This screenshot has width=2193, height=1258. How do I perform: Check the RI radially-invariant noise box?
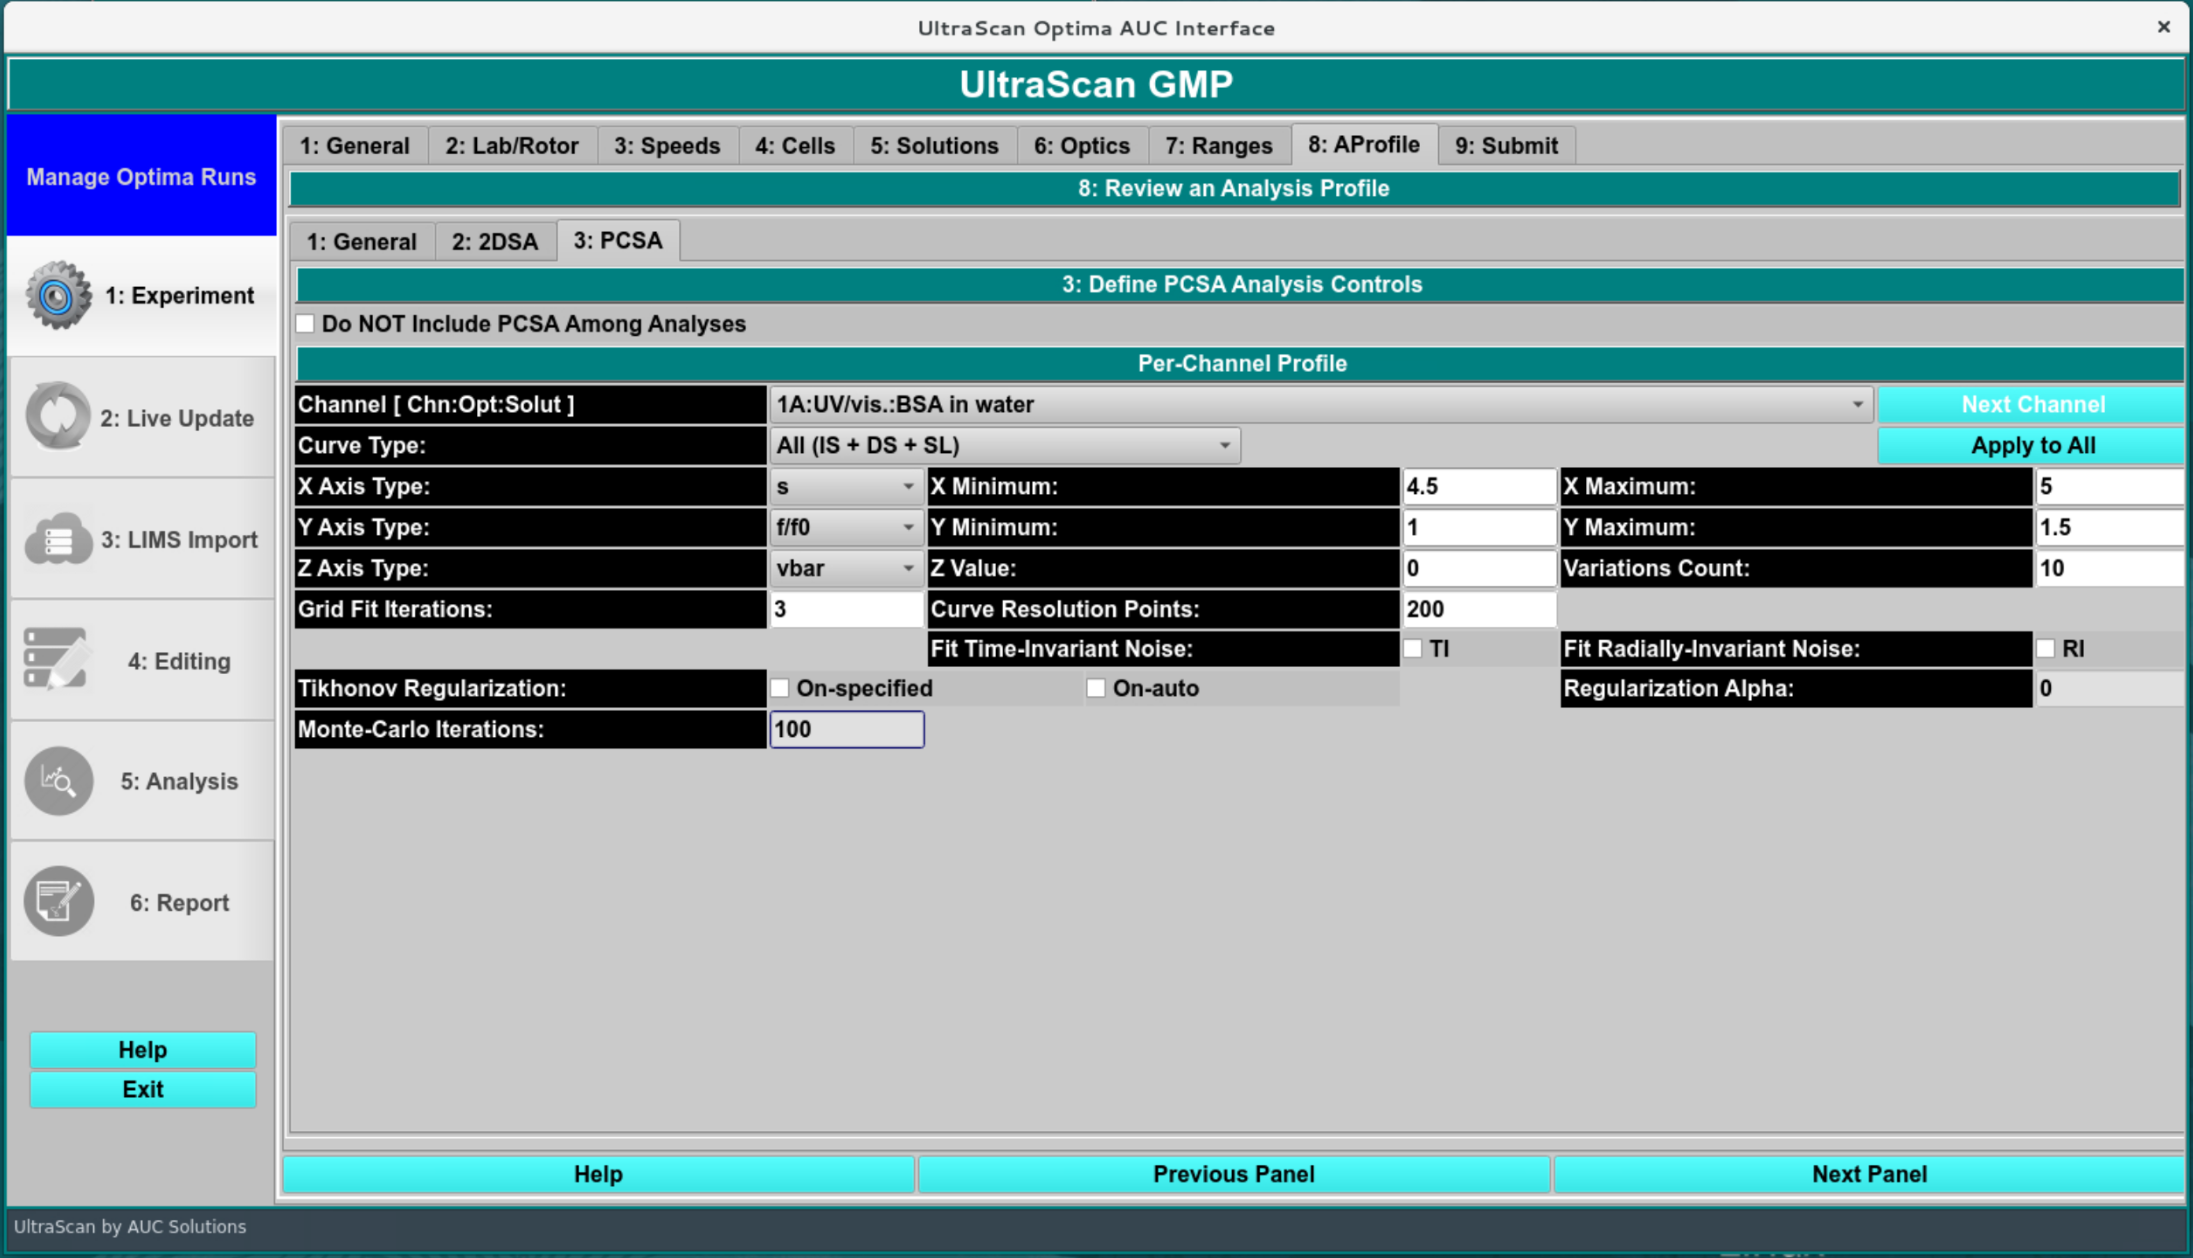[2046, 649]
